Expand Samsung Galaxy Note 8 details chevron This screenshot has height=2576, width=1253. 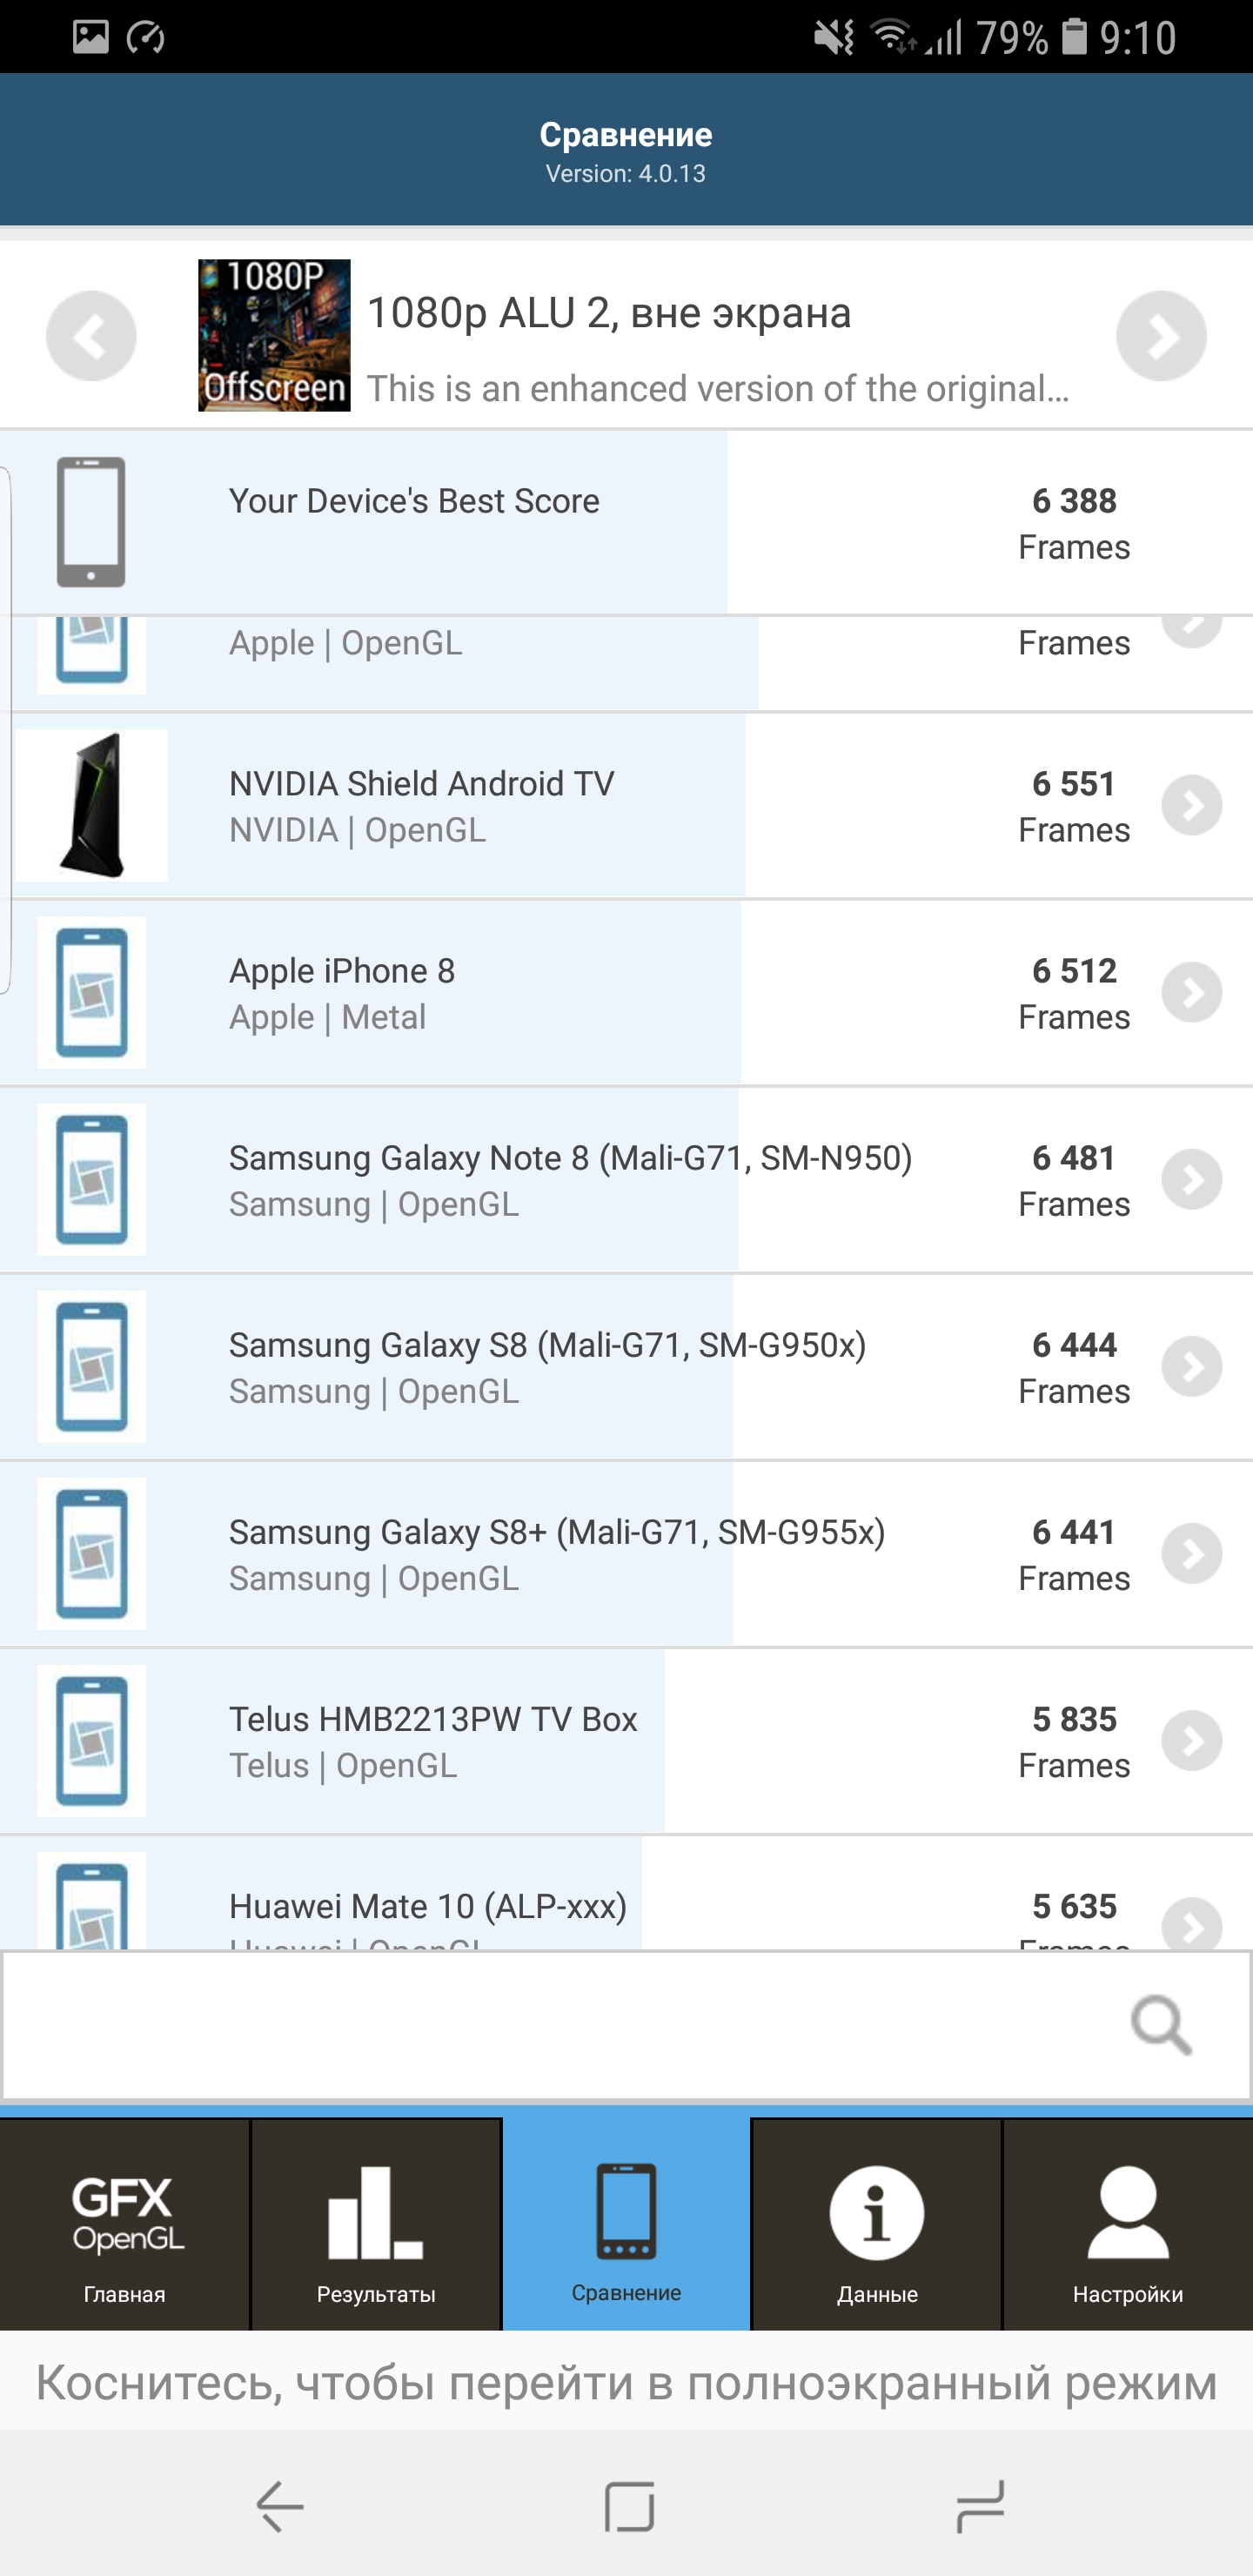pyautogui.click(x=1191, y=1180)
